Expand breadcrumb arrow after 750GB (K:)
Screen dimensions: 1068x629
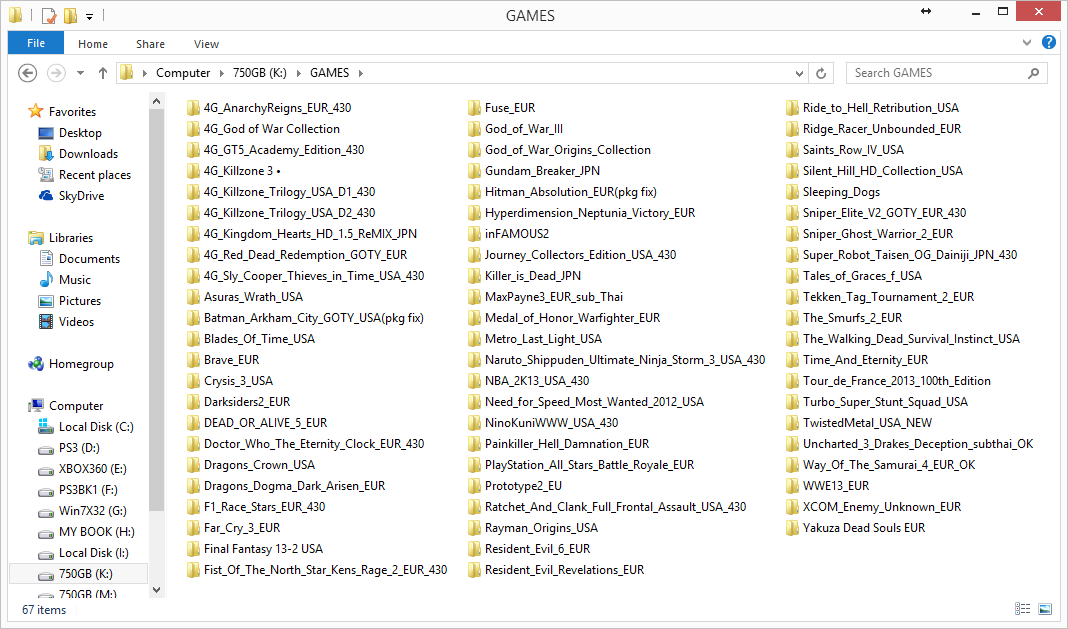tap(298, 73)
